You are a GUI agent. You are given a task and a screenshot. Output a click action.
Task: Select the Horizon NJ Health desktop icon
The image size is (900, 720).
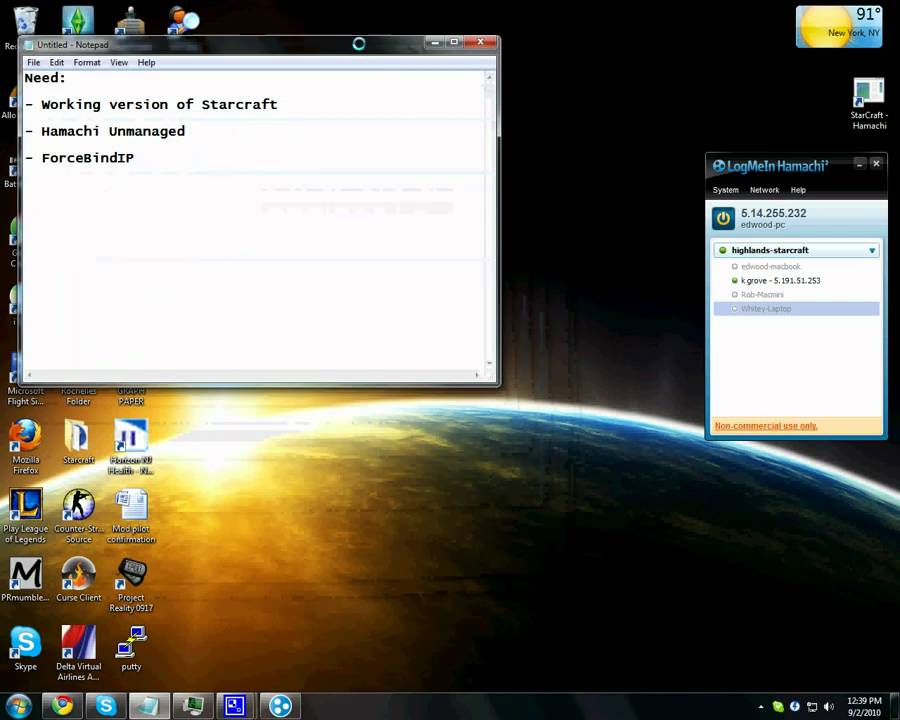pos(131,447)
